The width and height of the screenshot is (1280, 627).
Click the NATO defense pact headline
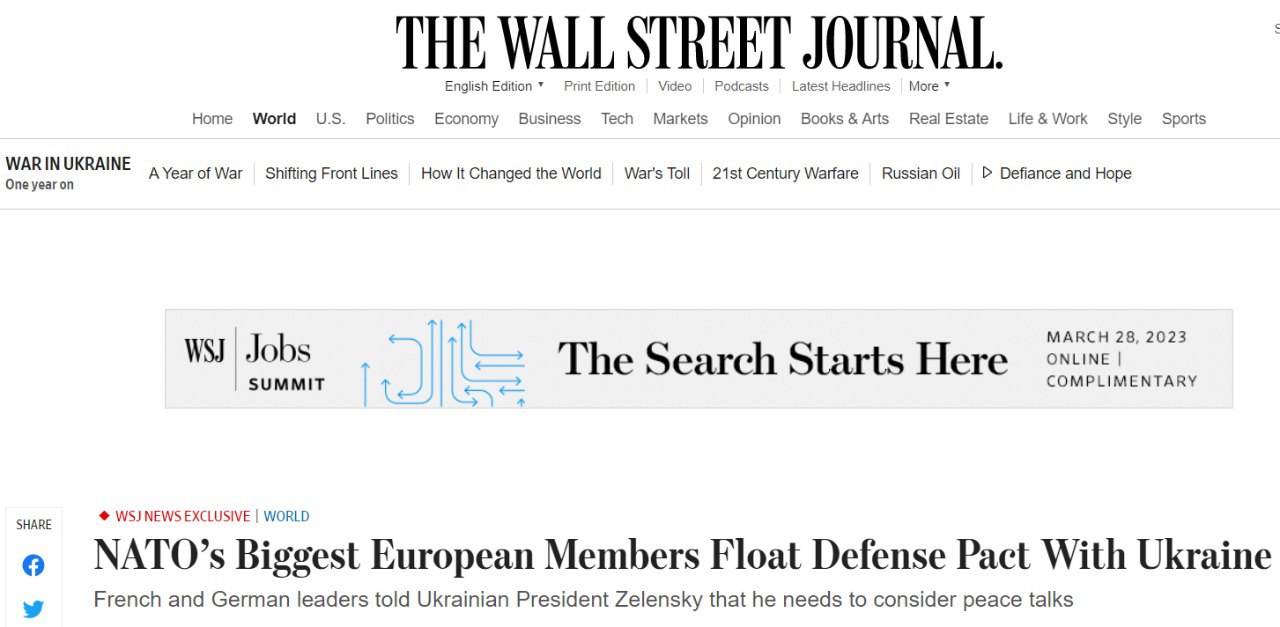(x=682, y=556)
